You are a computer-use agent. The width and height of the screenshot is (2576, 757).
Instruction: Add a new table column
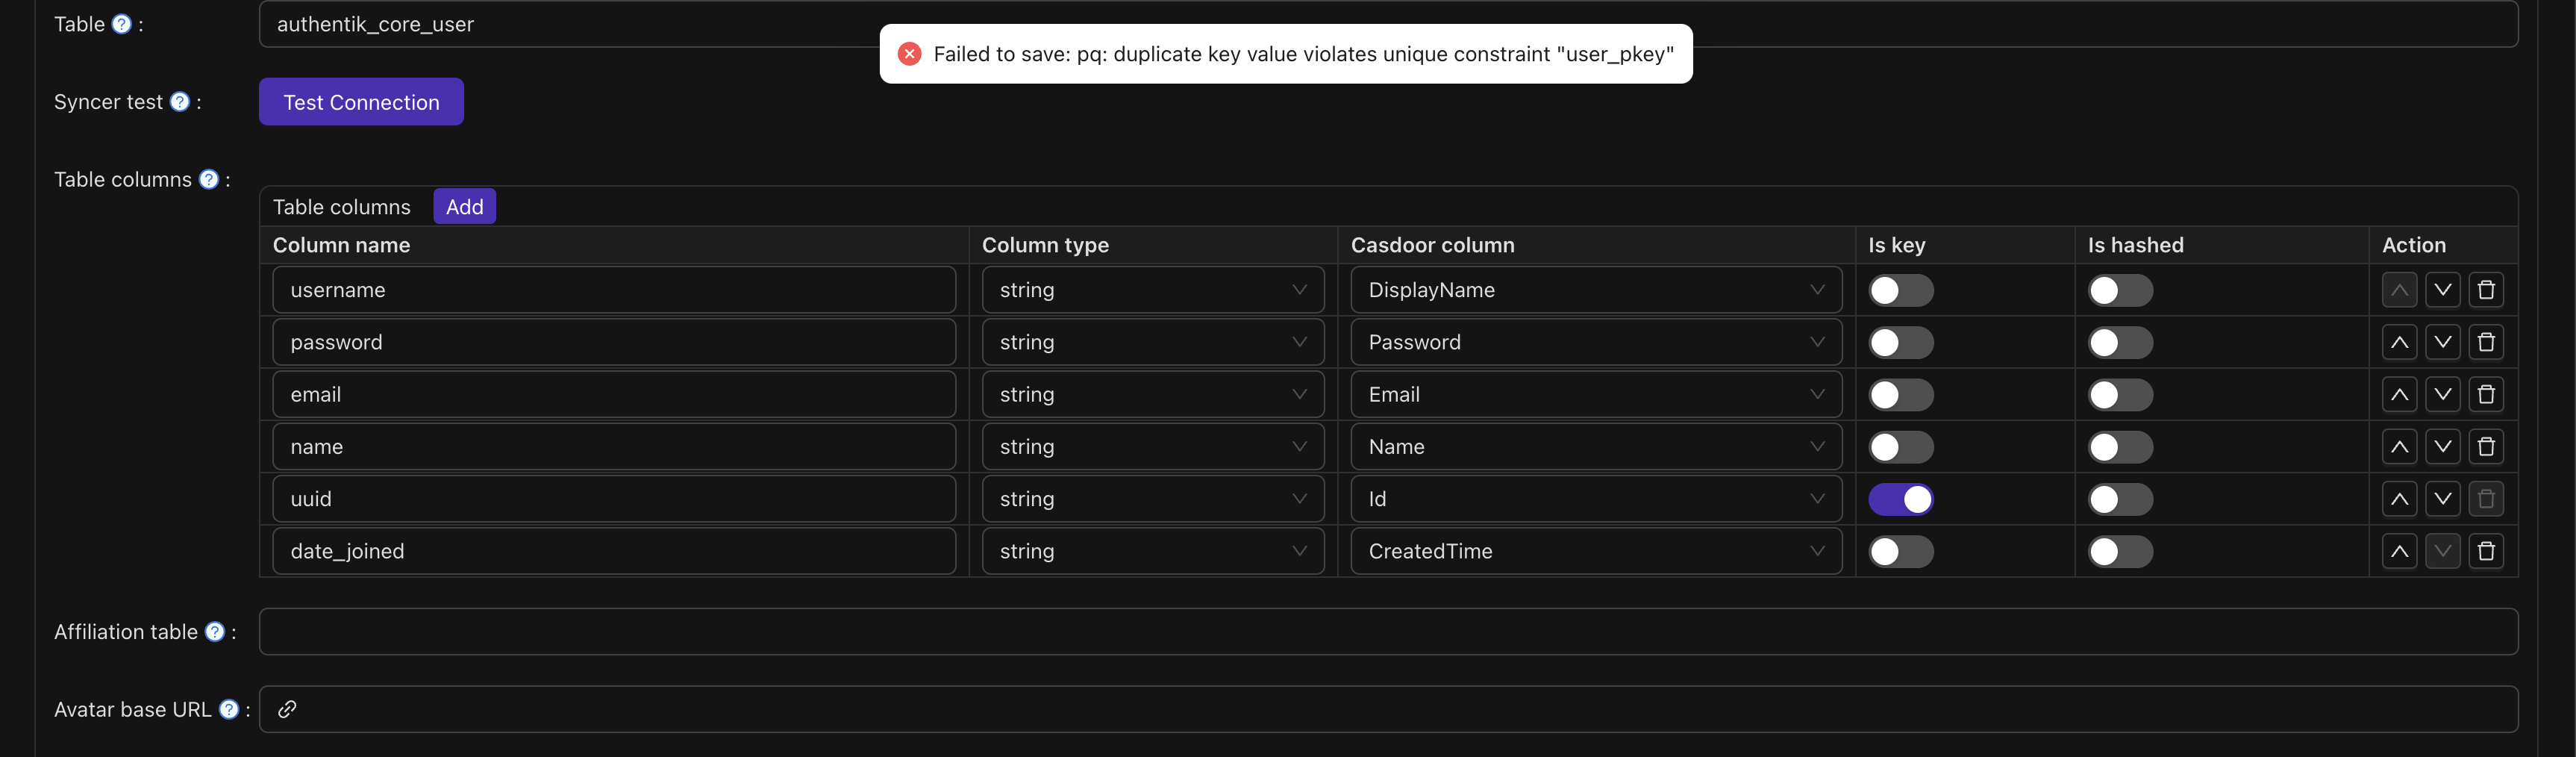pyautogui.click(x=464, y=207)
